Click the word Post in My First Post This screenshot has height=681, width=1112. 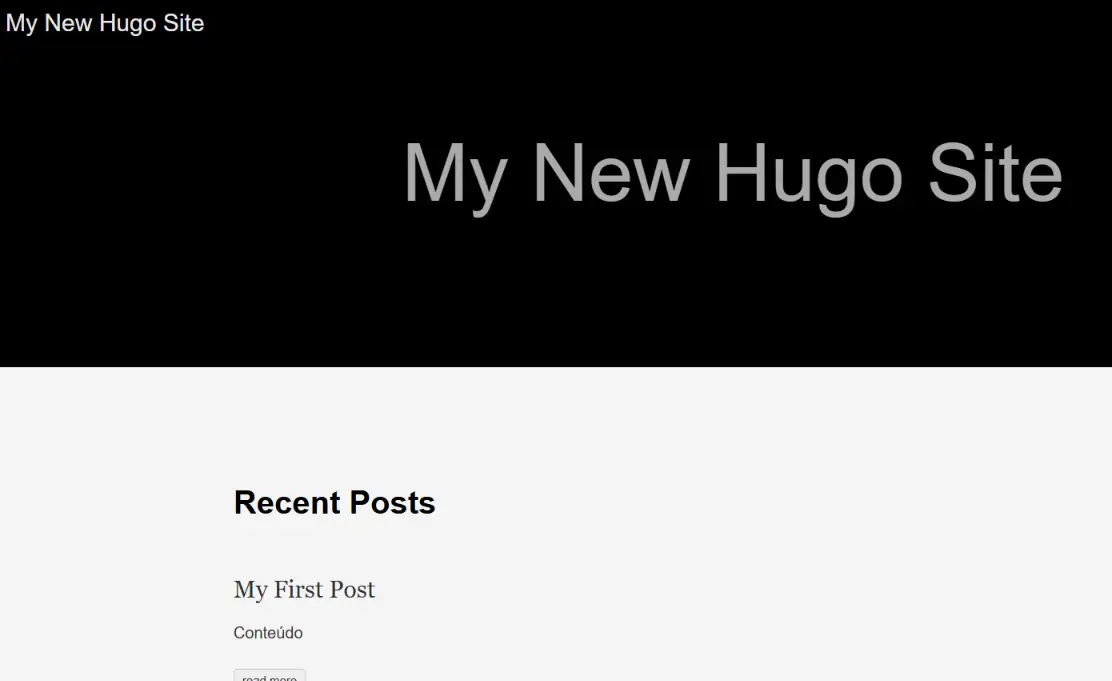(352, 589)
